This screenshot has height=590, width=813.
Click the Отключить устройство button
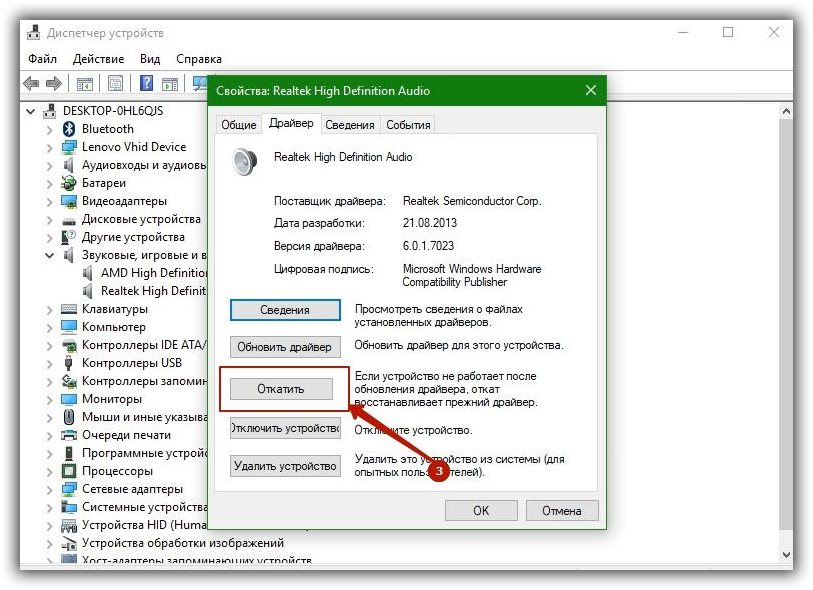click(x=285, y=428)
